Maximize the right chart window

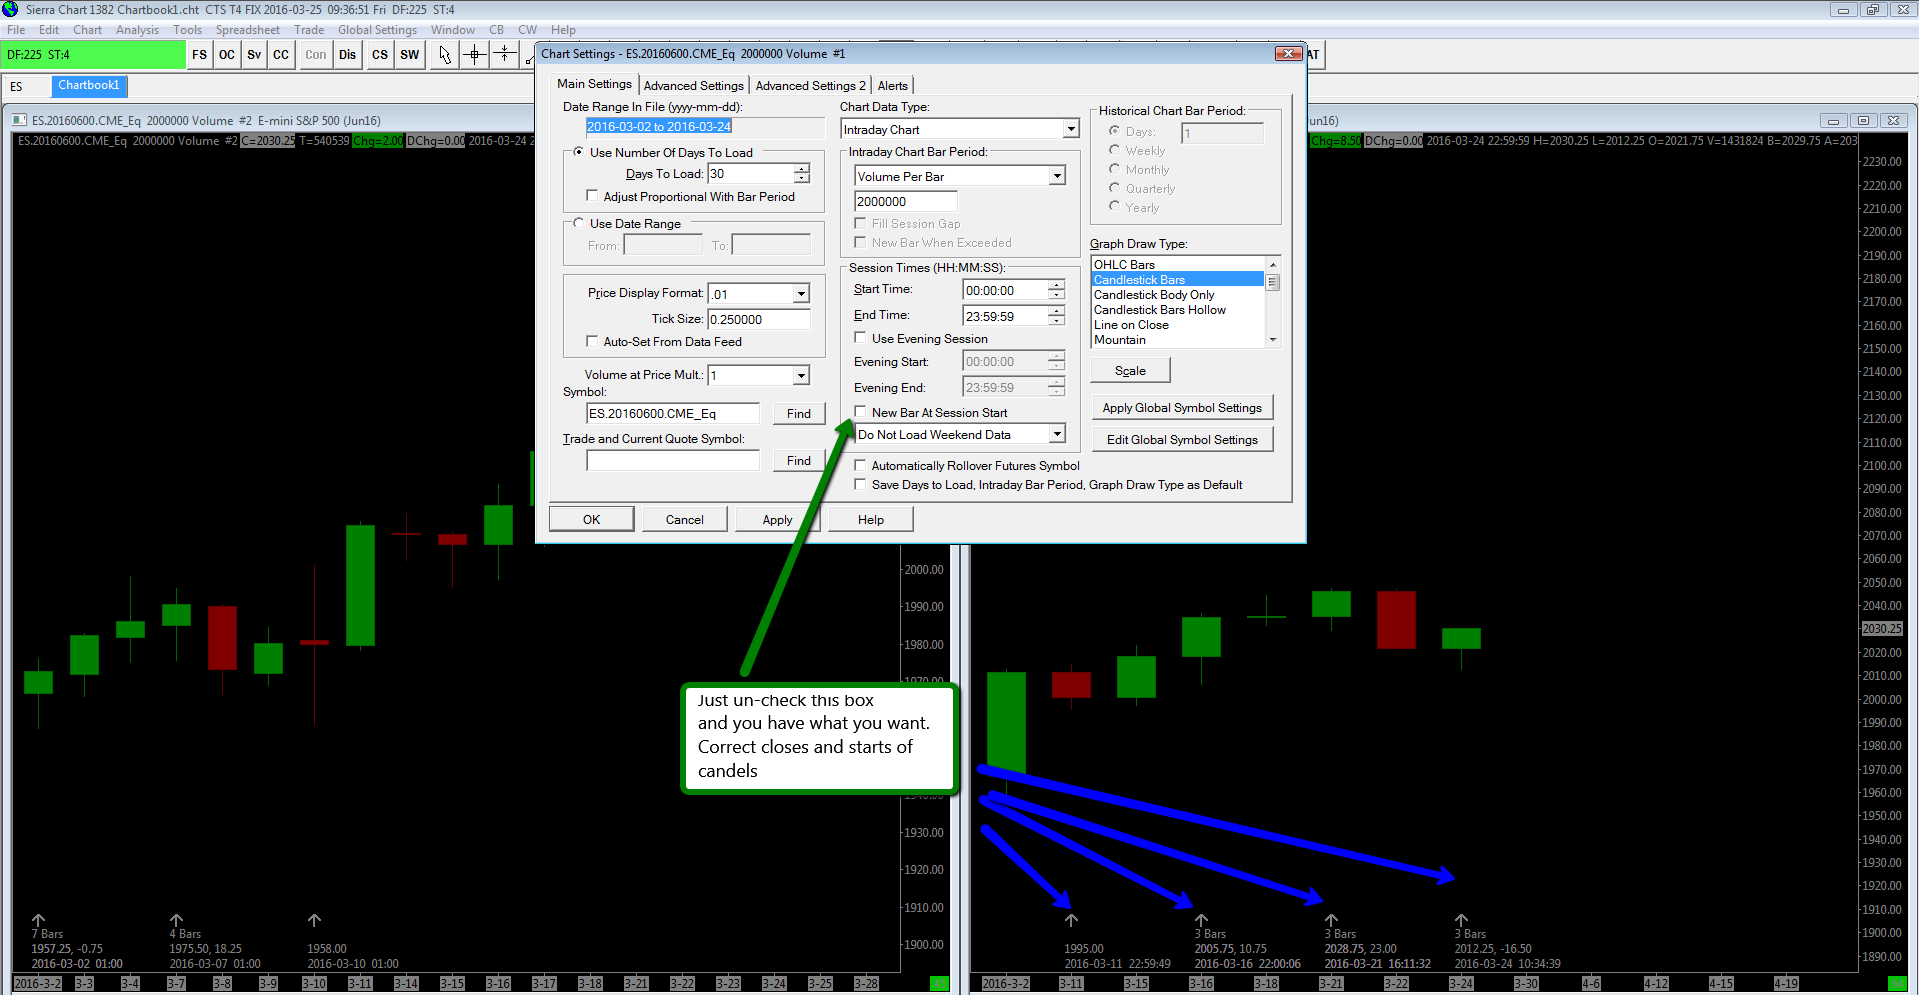click(1863, 120)
